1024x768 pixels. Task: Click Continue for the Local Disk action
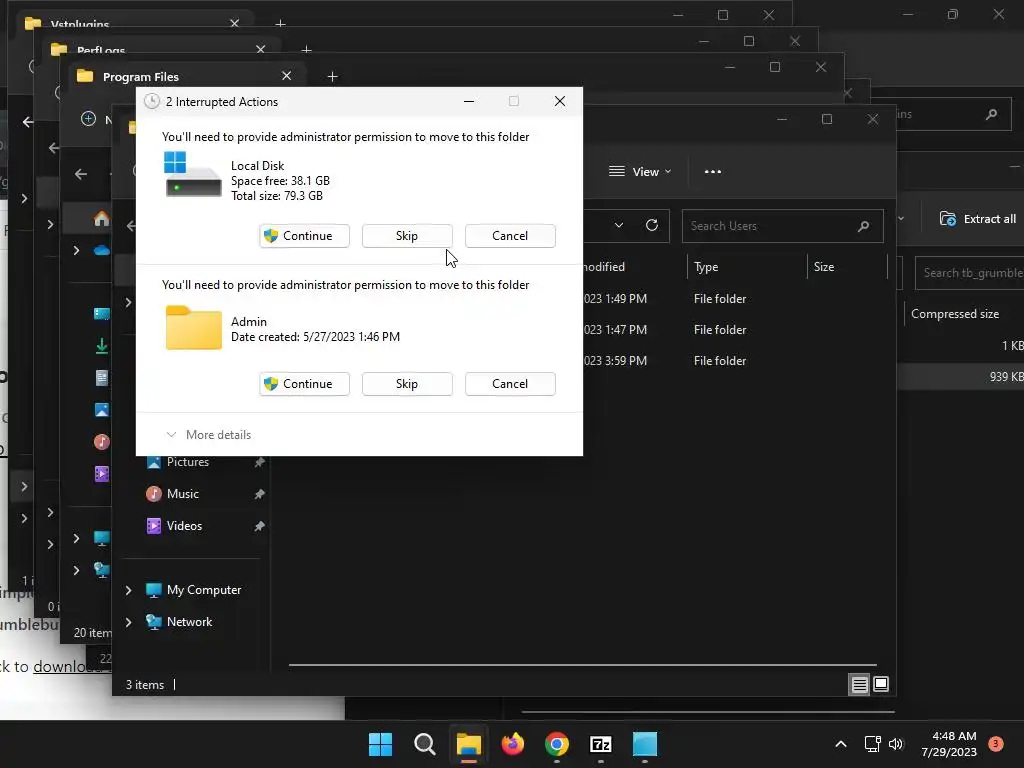click(x=304, y=236)
